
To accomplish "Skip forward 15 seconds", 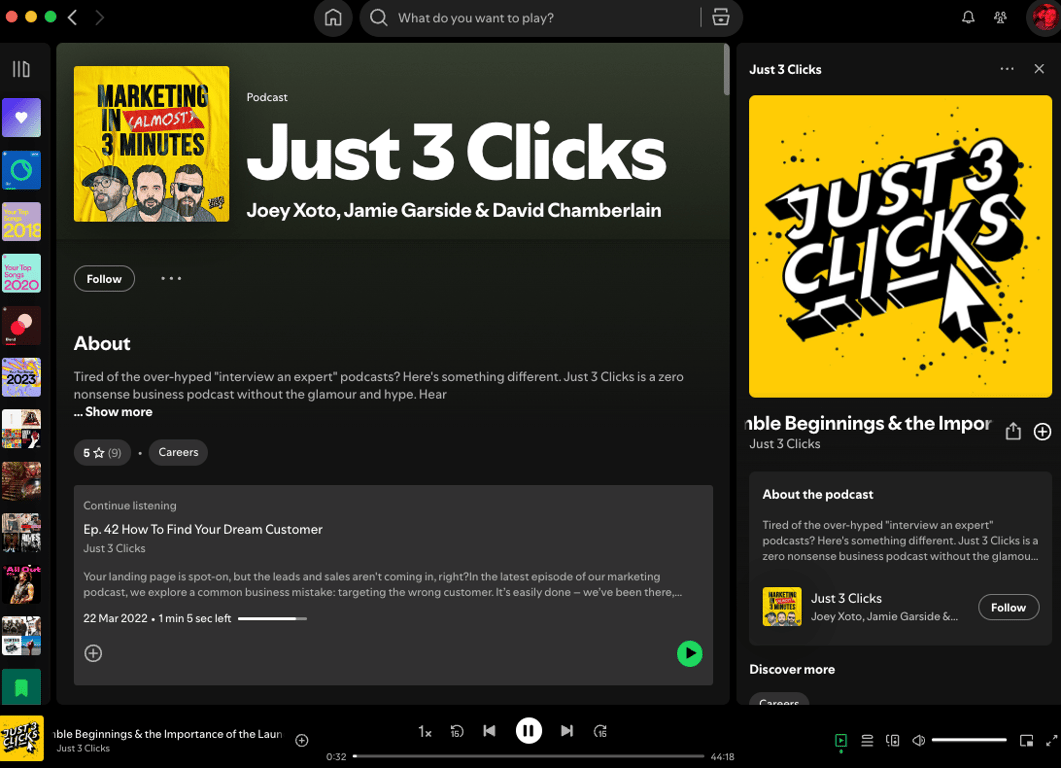I will tap(600, 731).
